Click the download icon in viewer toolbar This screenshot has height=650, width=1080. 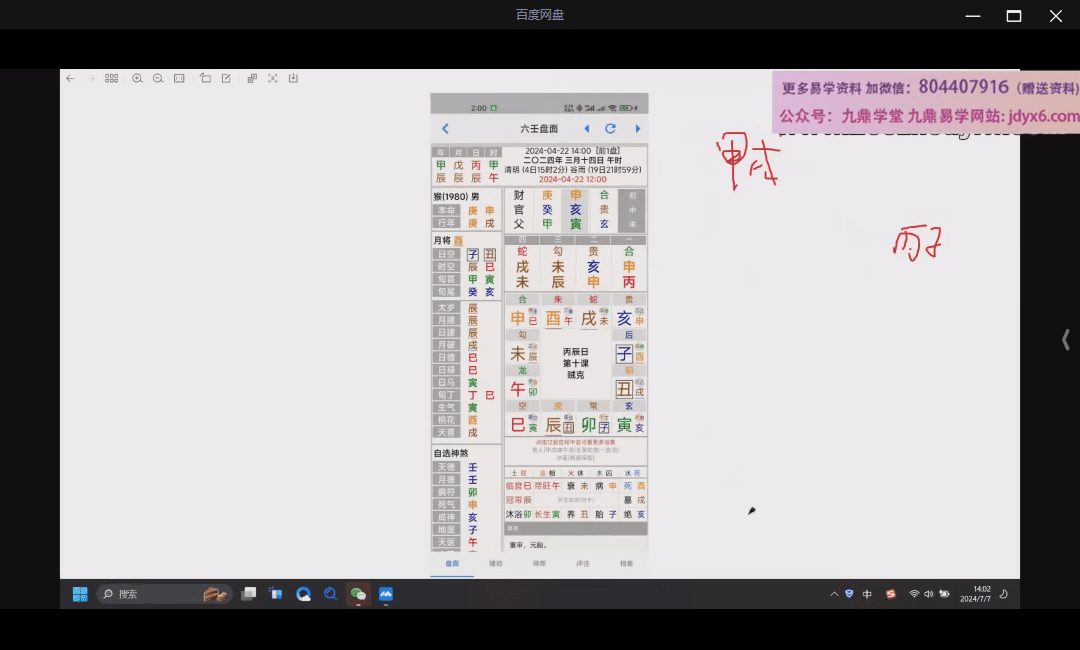pyautogui.click(x=293, y=78)
